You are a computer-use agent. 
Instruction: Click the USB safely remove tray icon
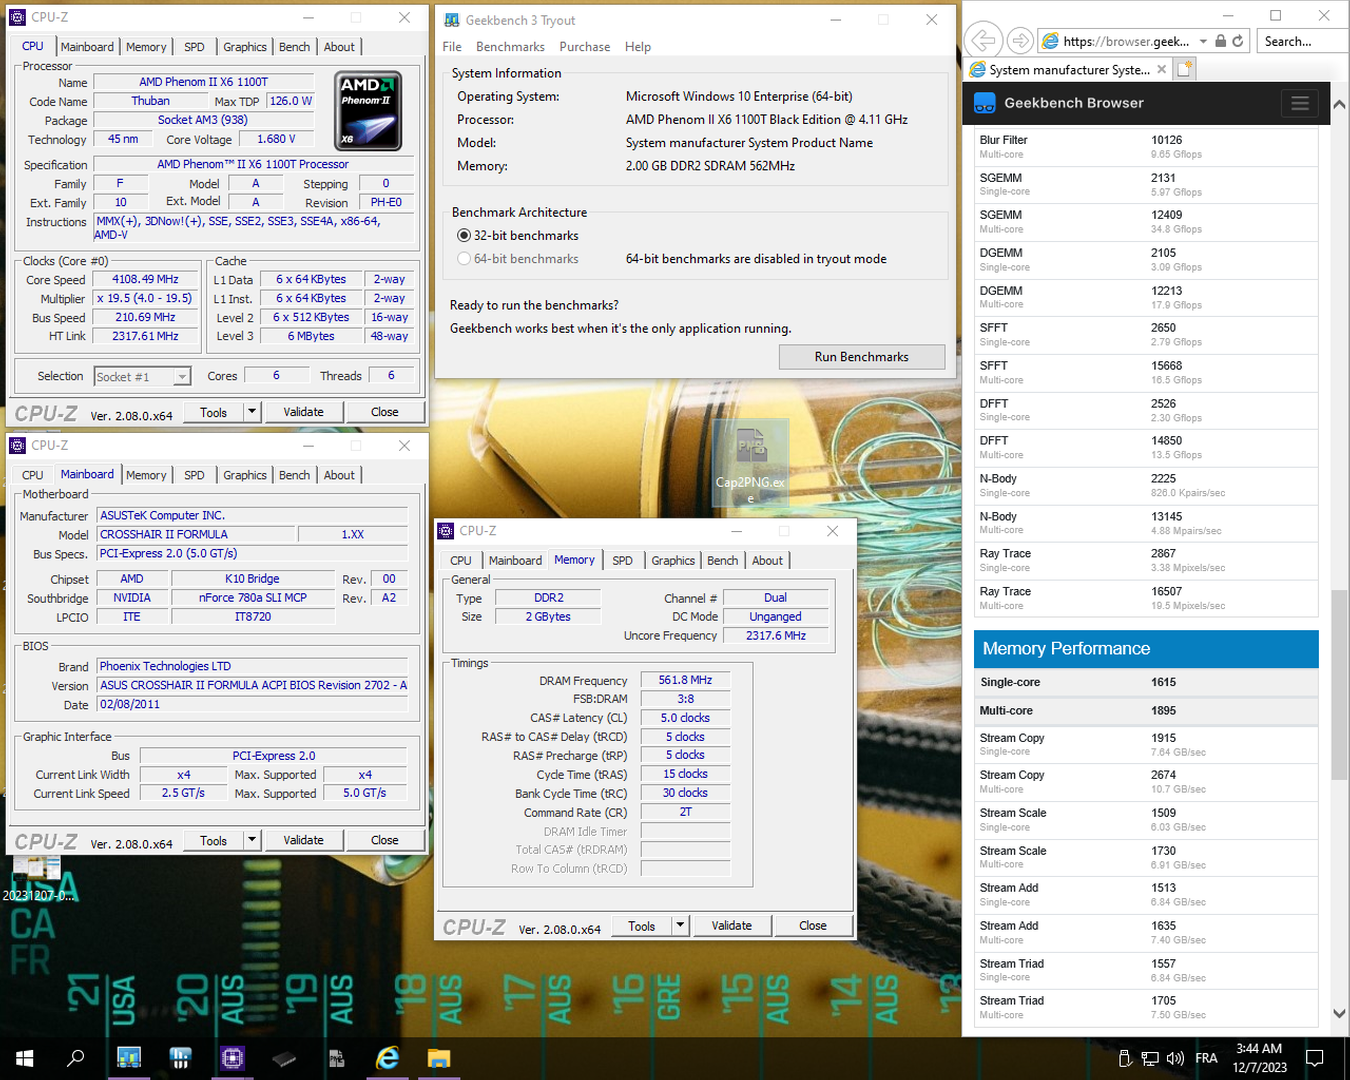(1124, 1058)
